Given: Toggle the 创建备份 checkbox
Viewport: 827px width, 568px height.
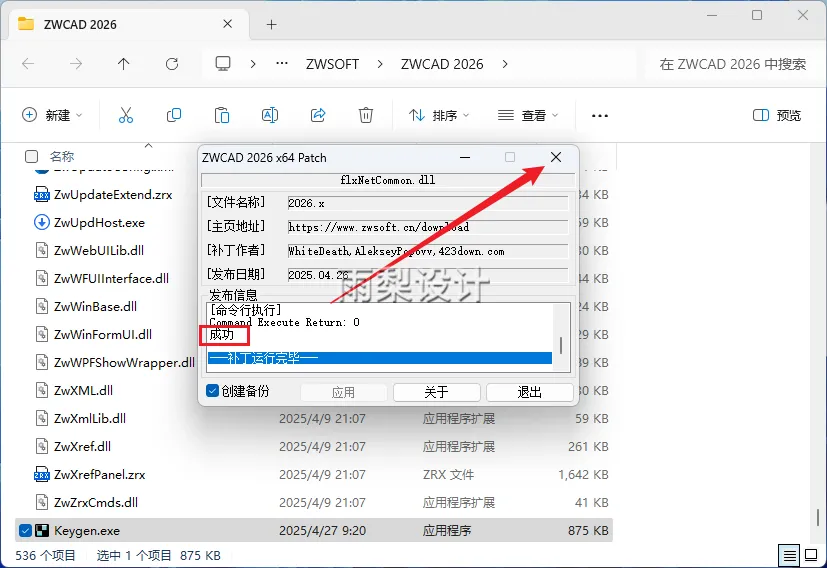Looking at the screenshot, I should click(x=212, y=391).
